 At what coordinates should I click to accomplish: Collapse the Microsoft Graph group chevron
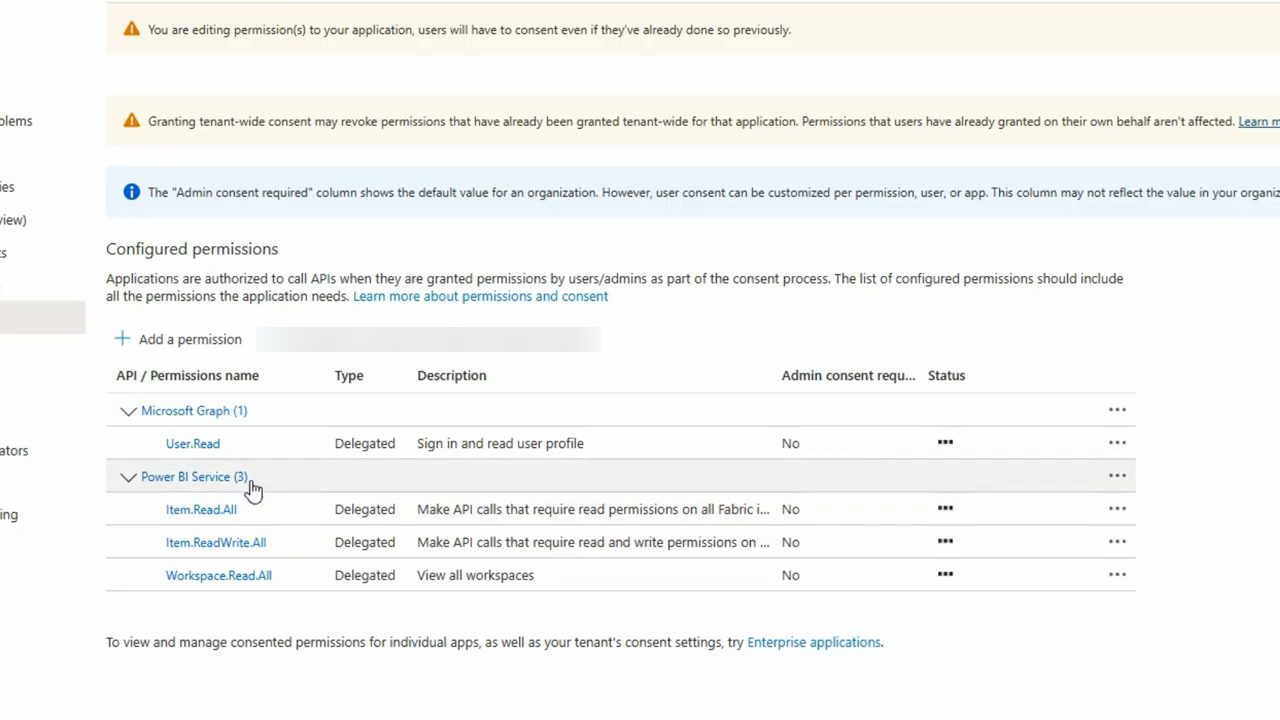[128, 411]
